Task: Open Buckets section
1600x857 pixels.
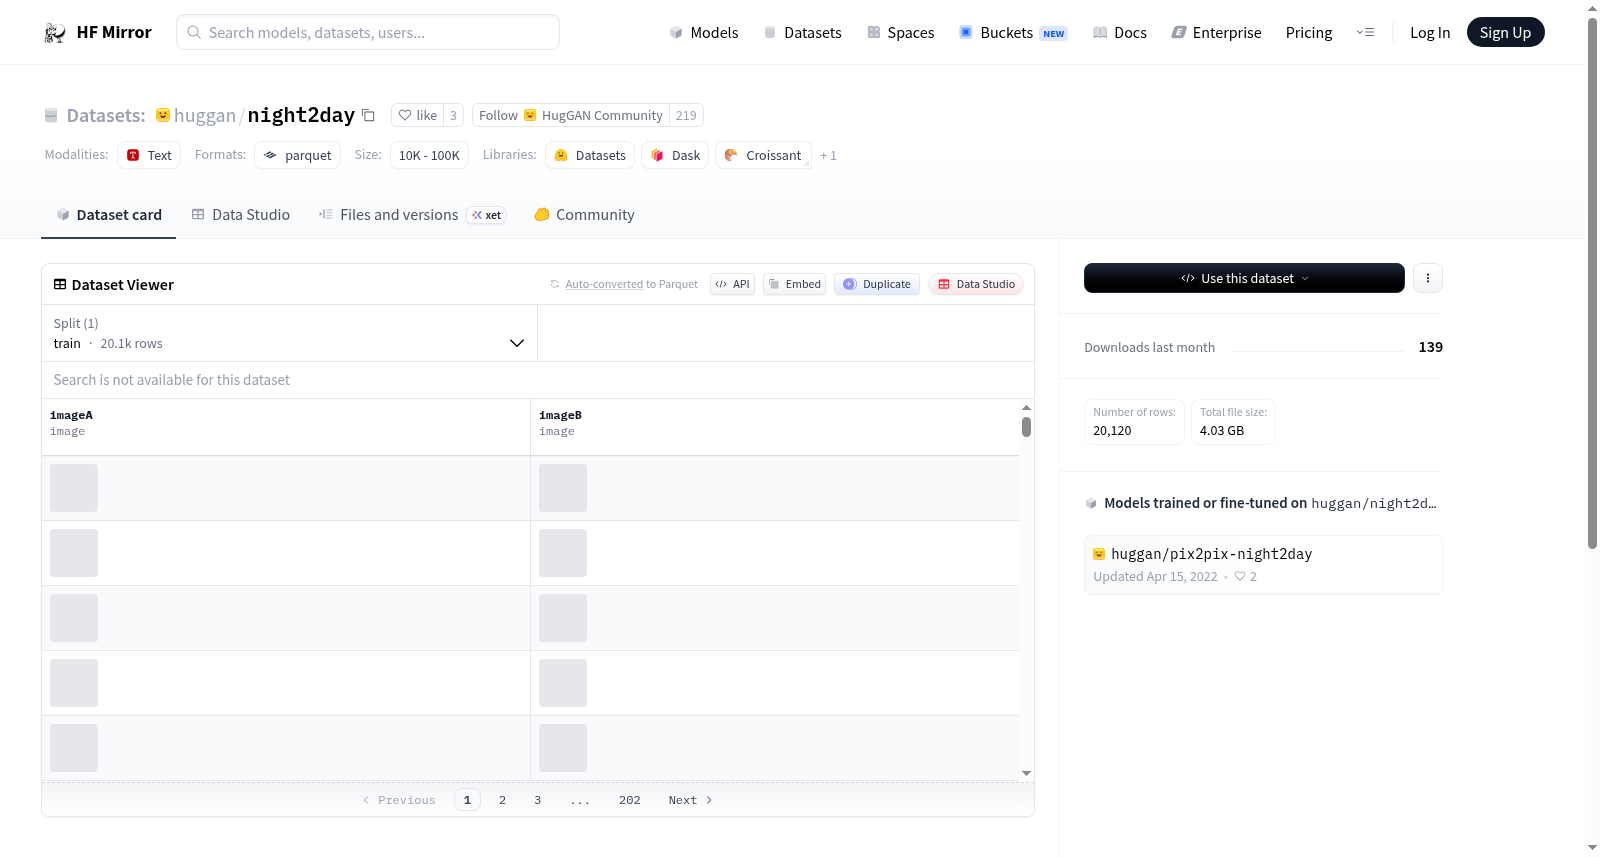Action: coord(1013,32)
